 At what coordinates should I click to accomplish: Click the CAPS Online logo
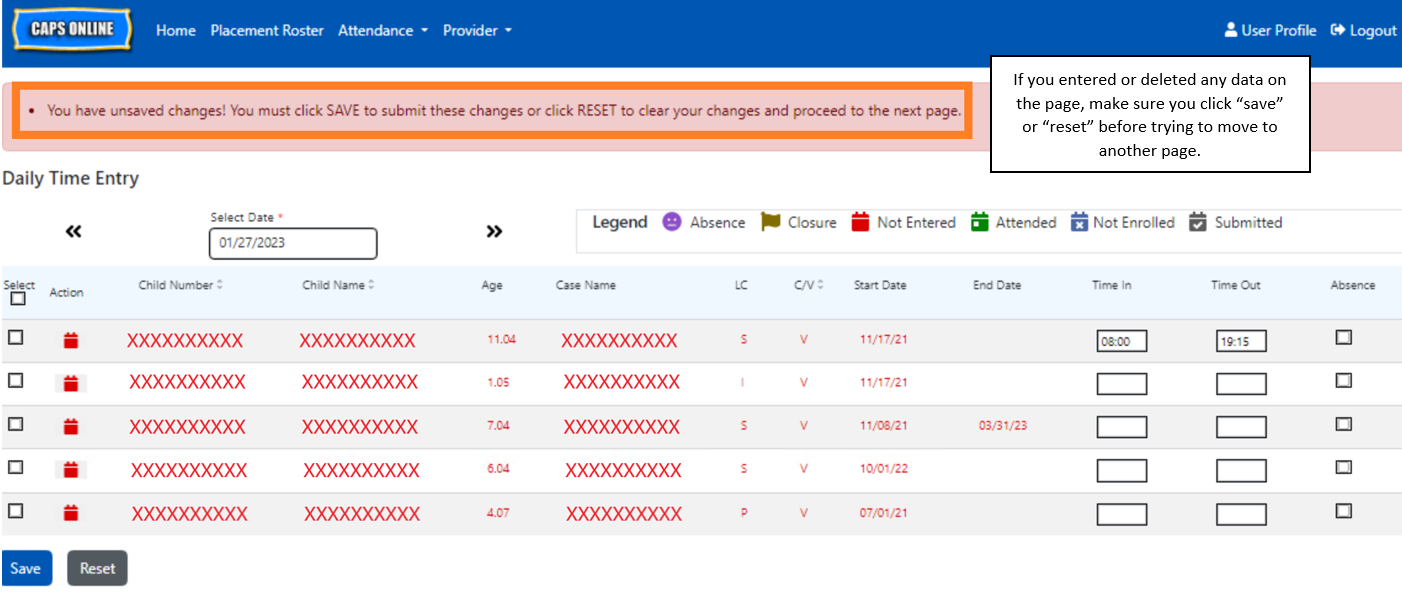pyautogui.click(x=72, y=30)
